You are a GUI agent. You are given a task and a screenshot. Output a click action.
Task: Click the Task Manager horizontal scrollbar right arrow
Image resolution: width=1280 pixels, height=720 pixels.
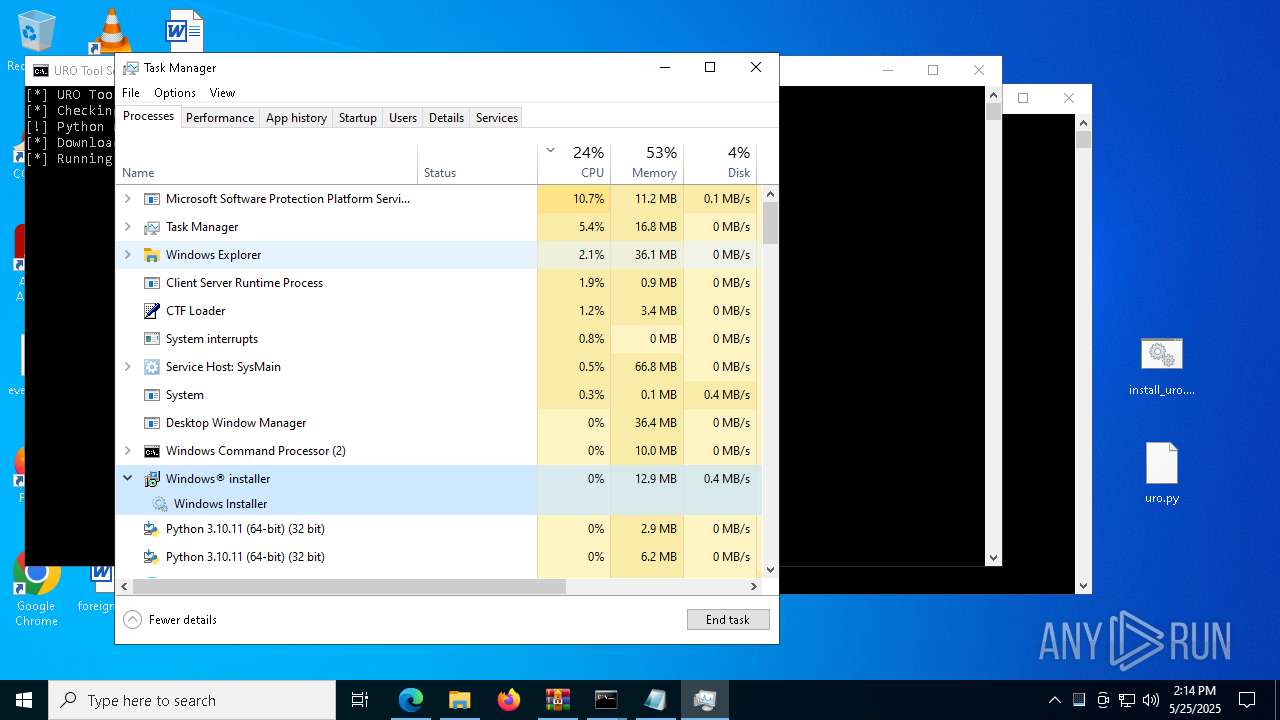(x=754, y=586)
